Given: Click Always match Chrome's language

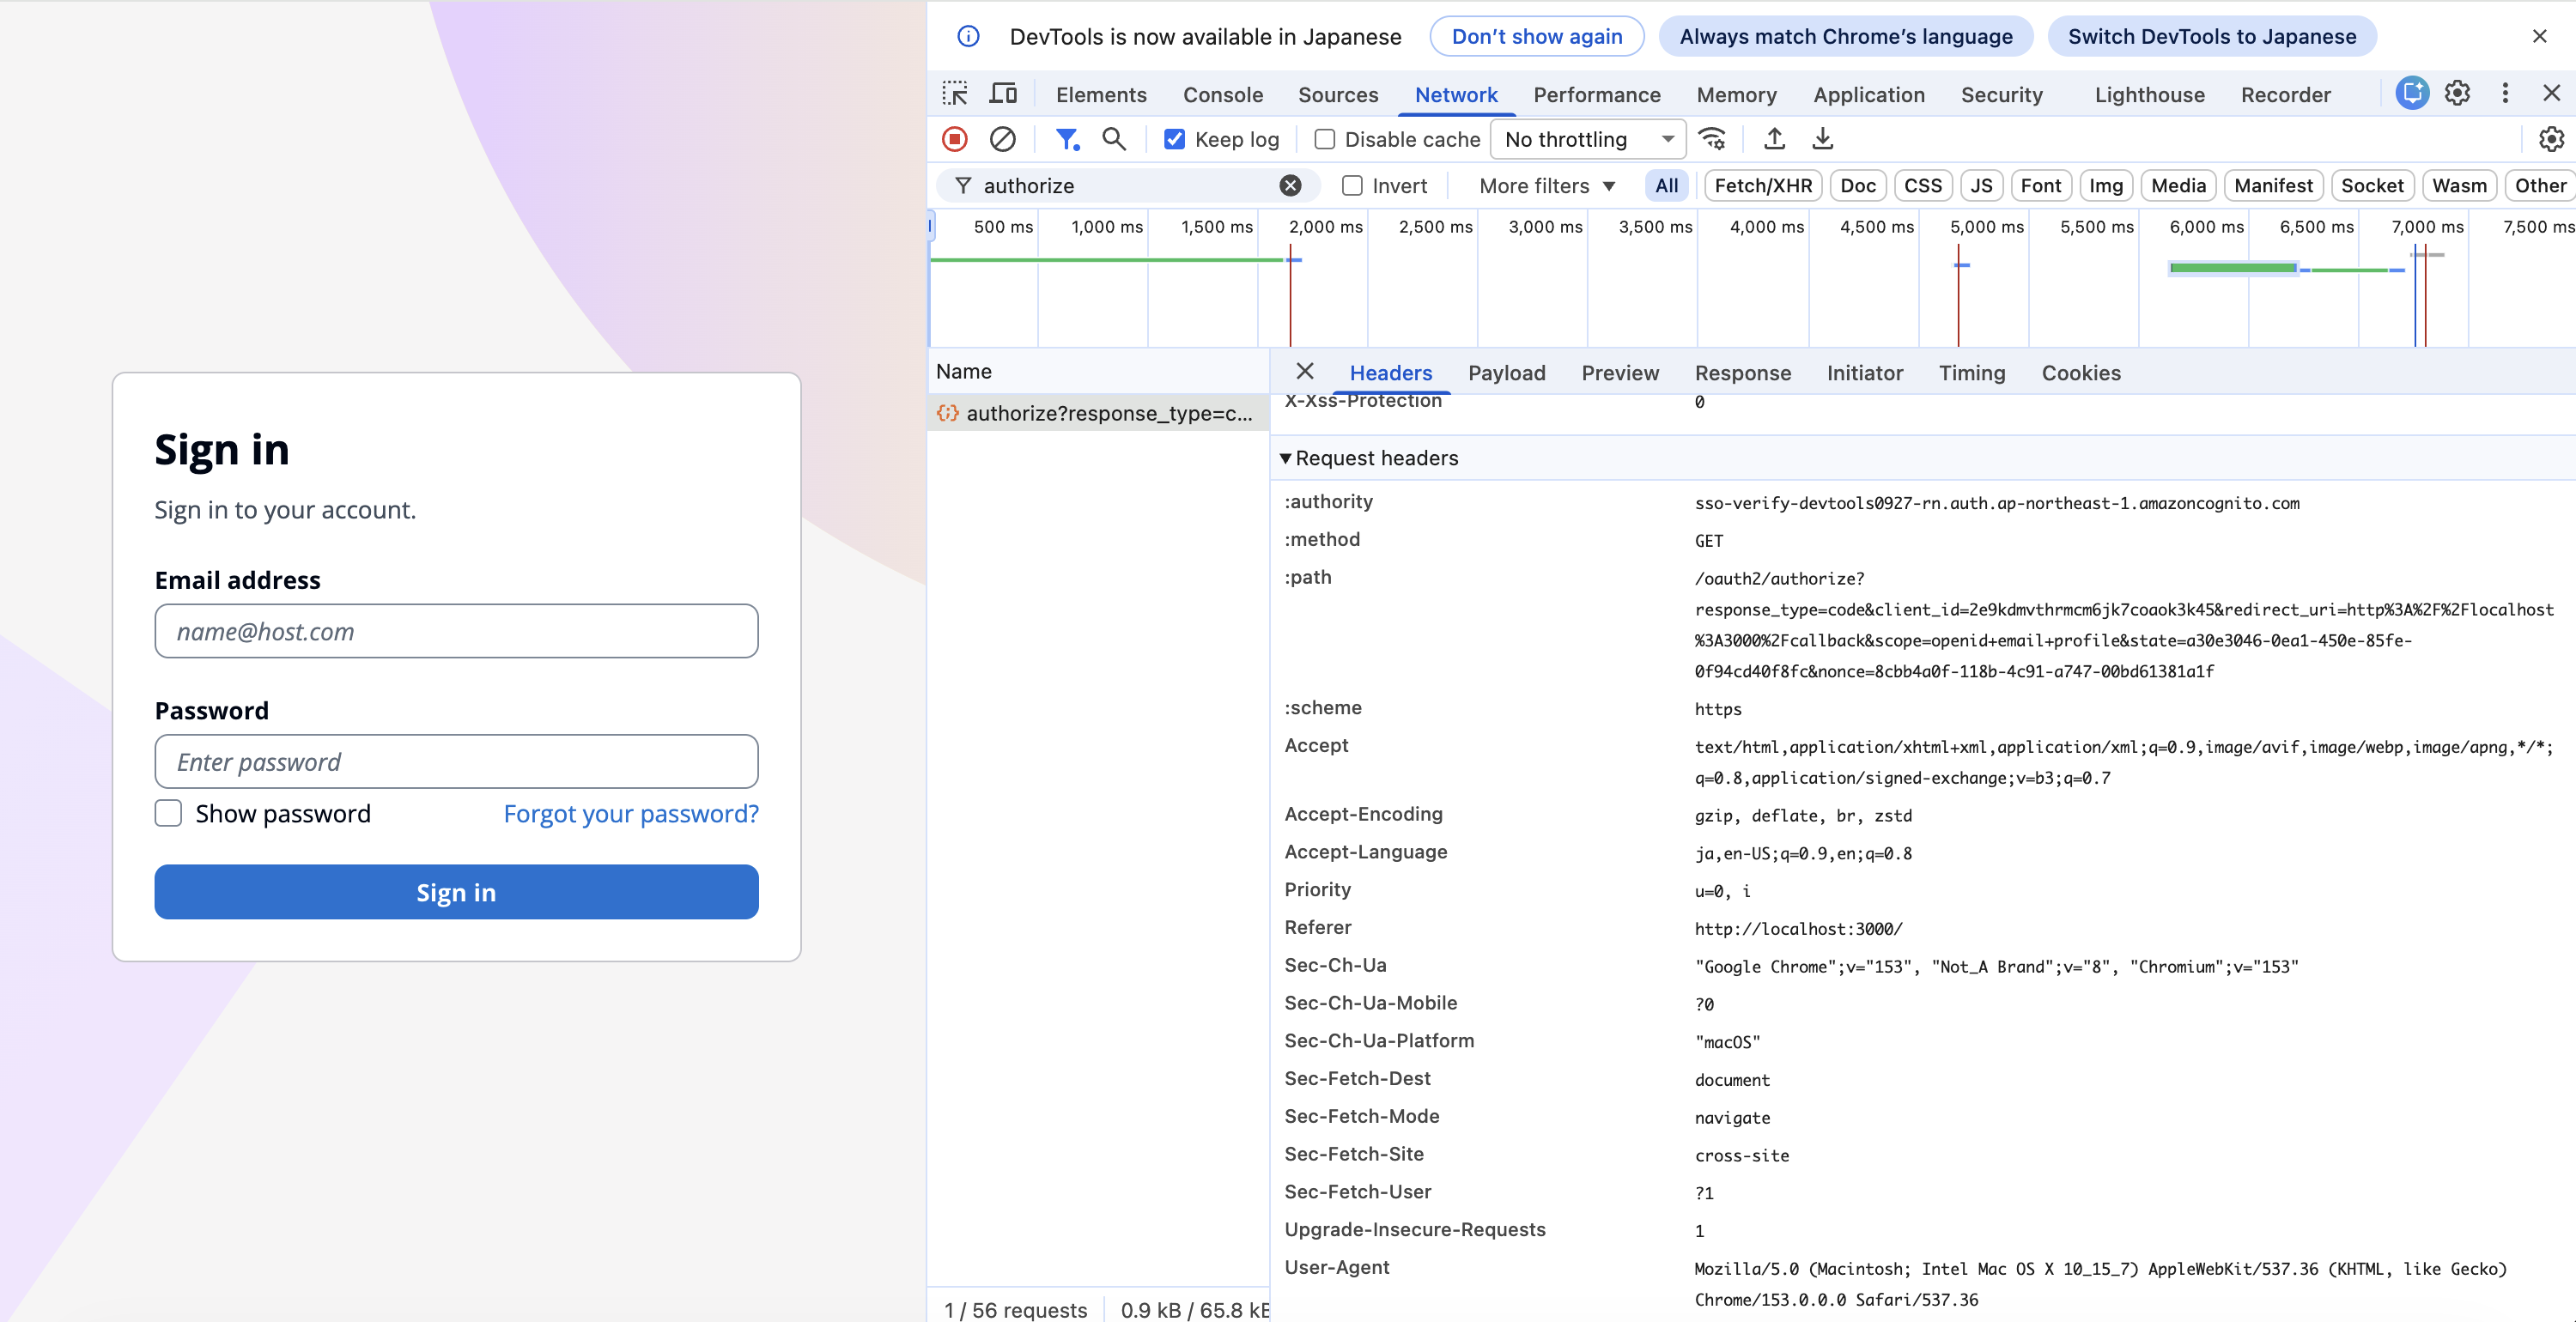Looking at the screenshot, I should tap(1845, 36).
